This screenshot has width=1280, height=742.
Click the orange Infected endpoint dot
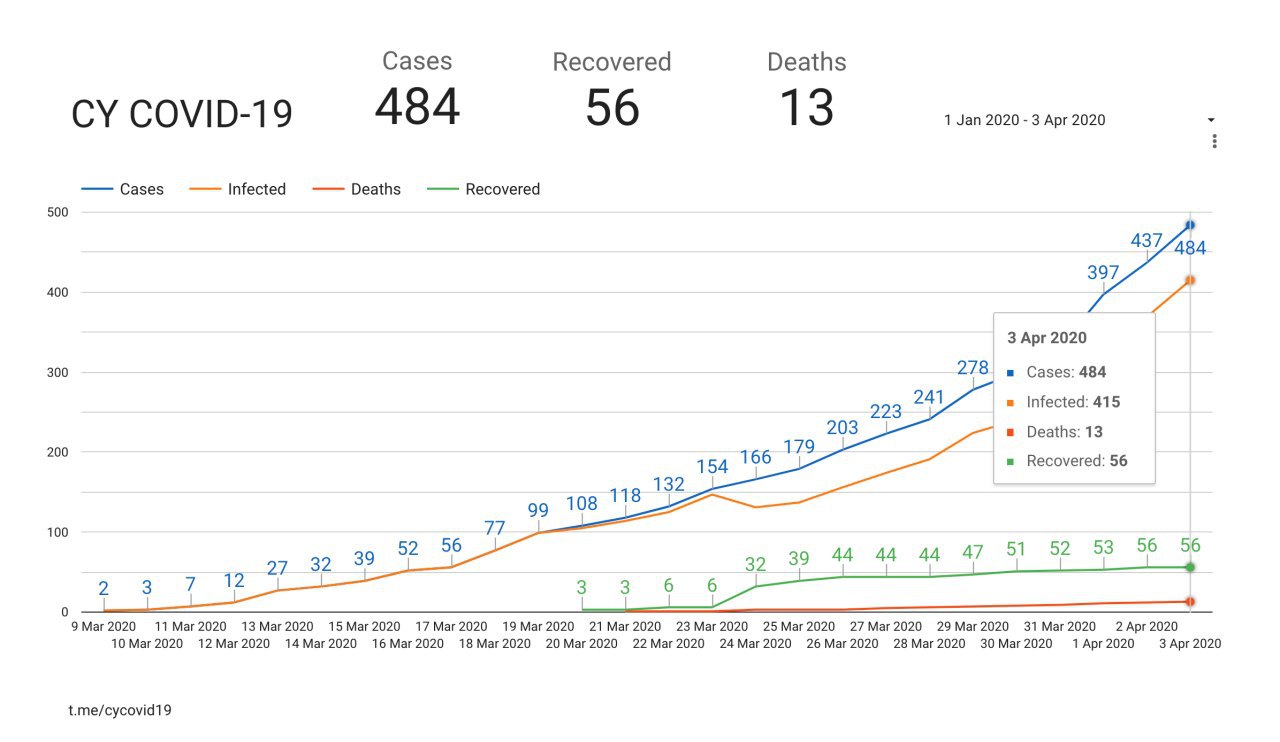tap(1190, 280)
